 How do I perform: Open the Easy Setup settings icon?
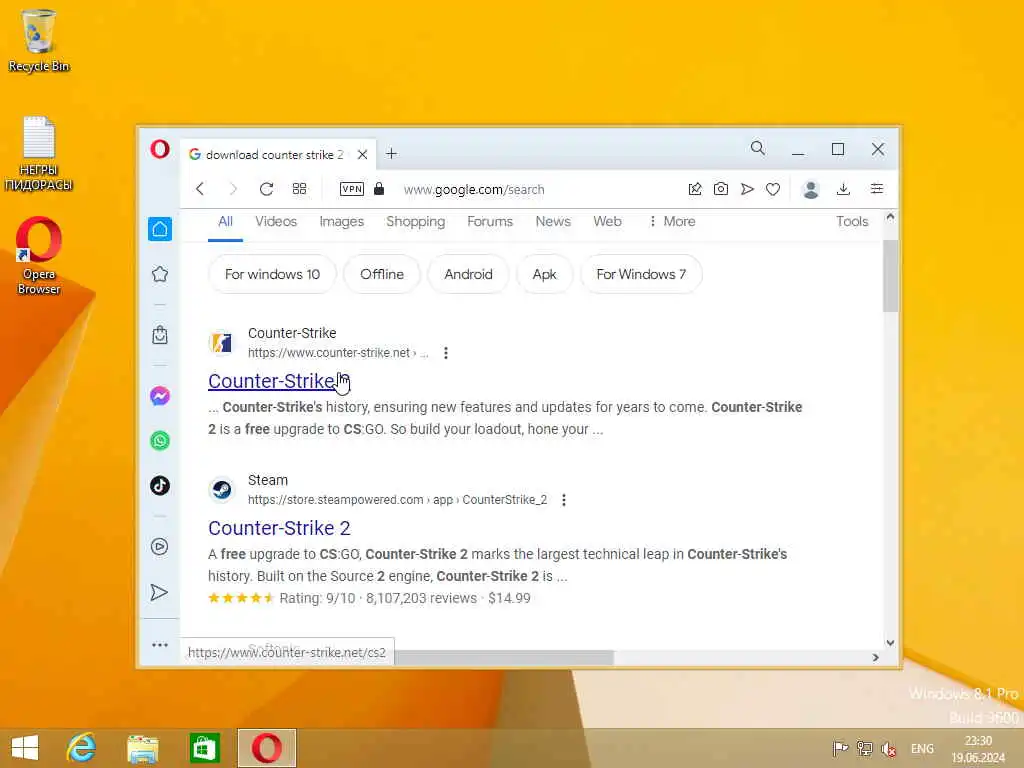[877, 189]
